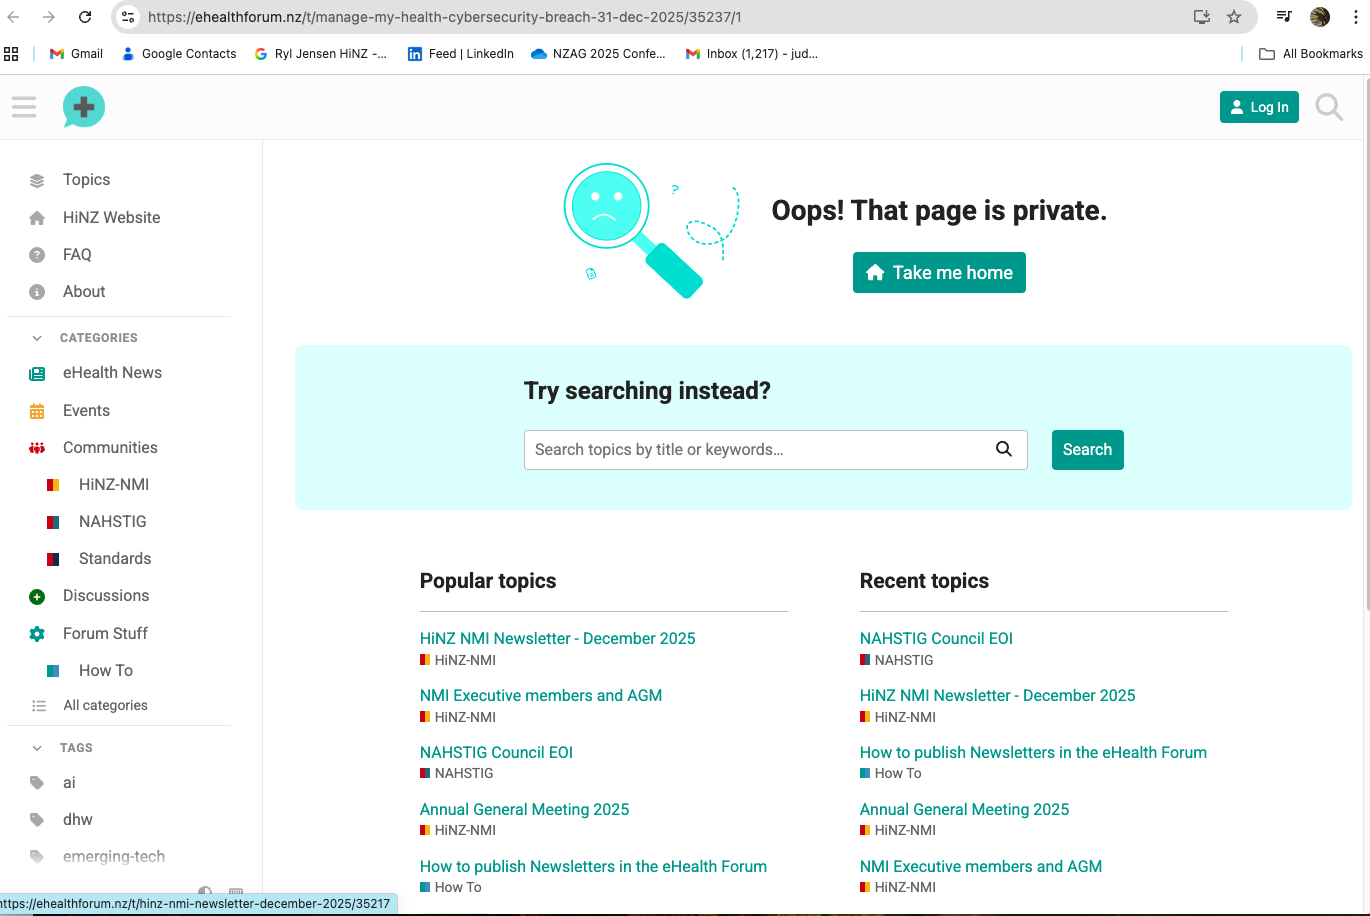Image resolution: width=1370 pixels, height=916 pixels.
Task: Open Topics in the sidebar
Action: click(86, 180)
